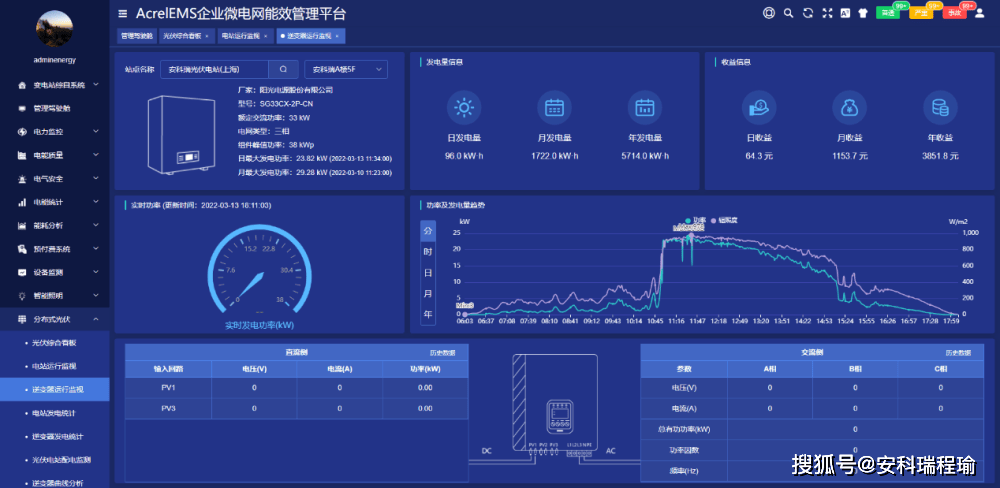Expand the 预付费系统 sidebar menu chevron
This screenshot has height=488, width=1000.
[x=96, y=249]
